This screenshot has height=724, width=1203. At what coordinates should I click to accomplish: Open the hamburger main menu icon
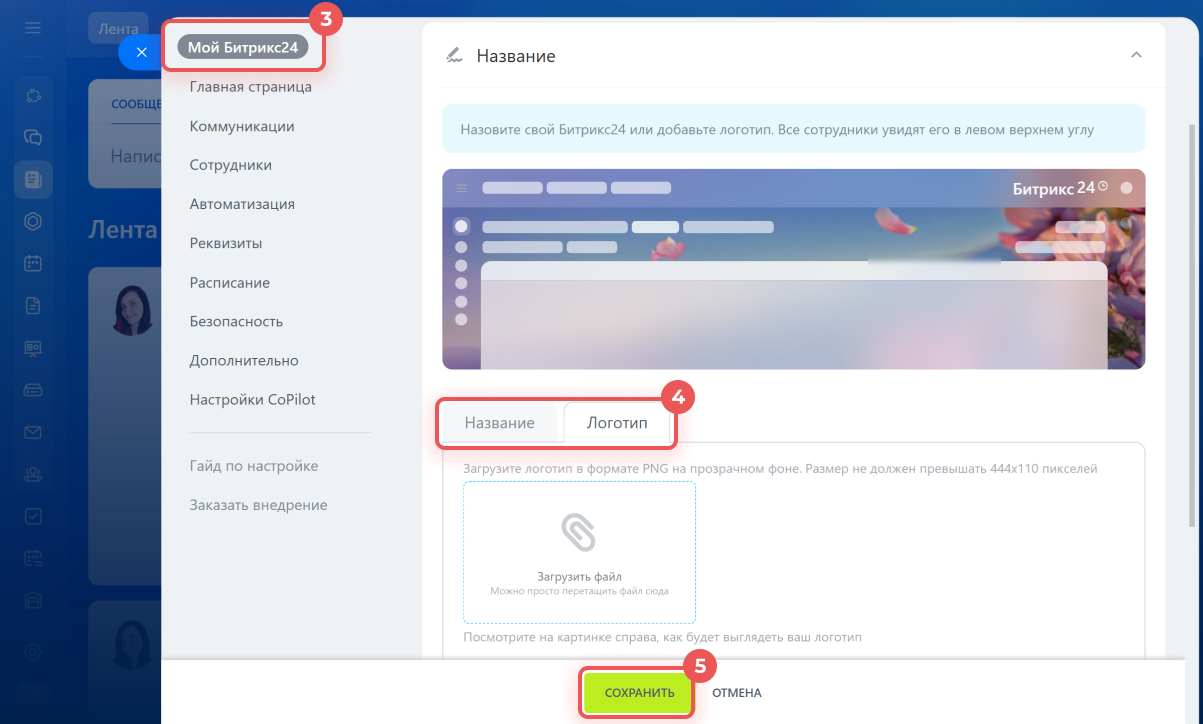[33, 28]
